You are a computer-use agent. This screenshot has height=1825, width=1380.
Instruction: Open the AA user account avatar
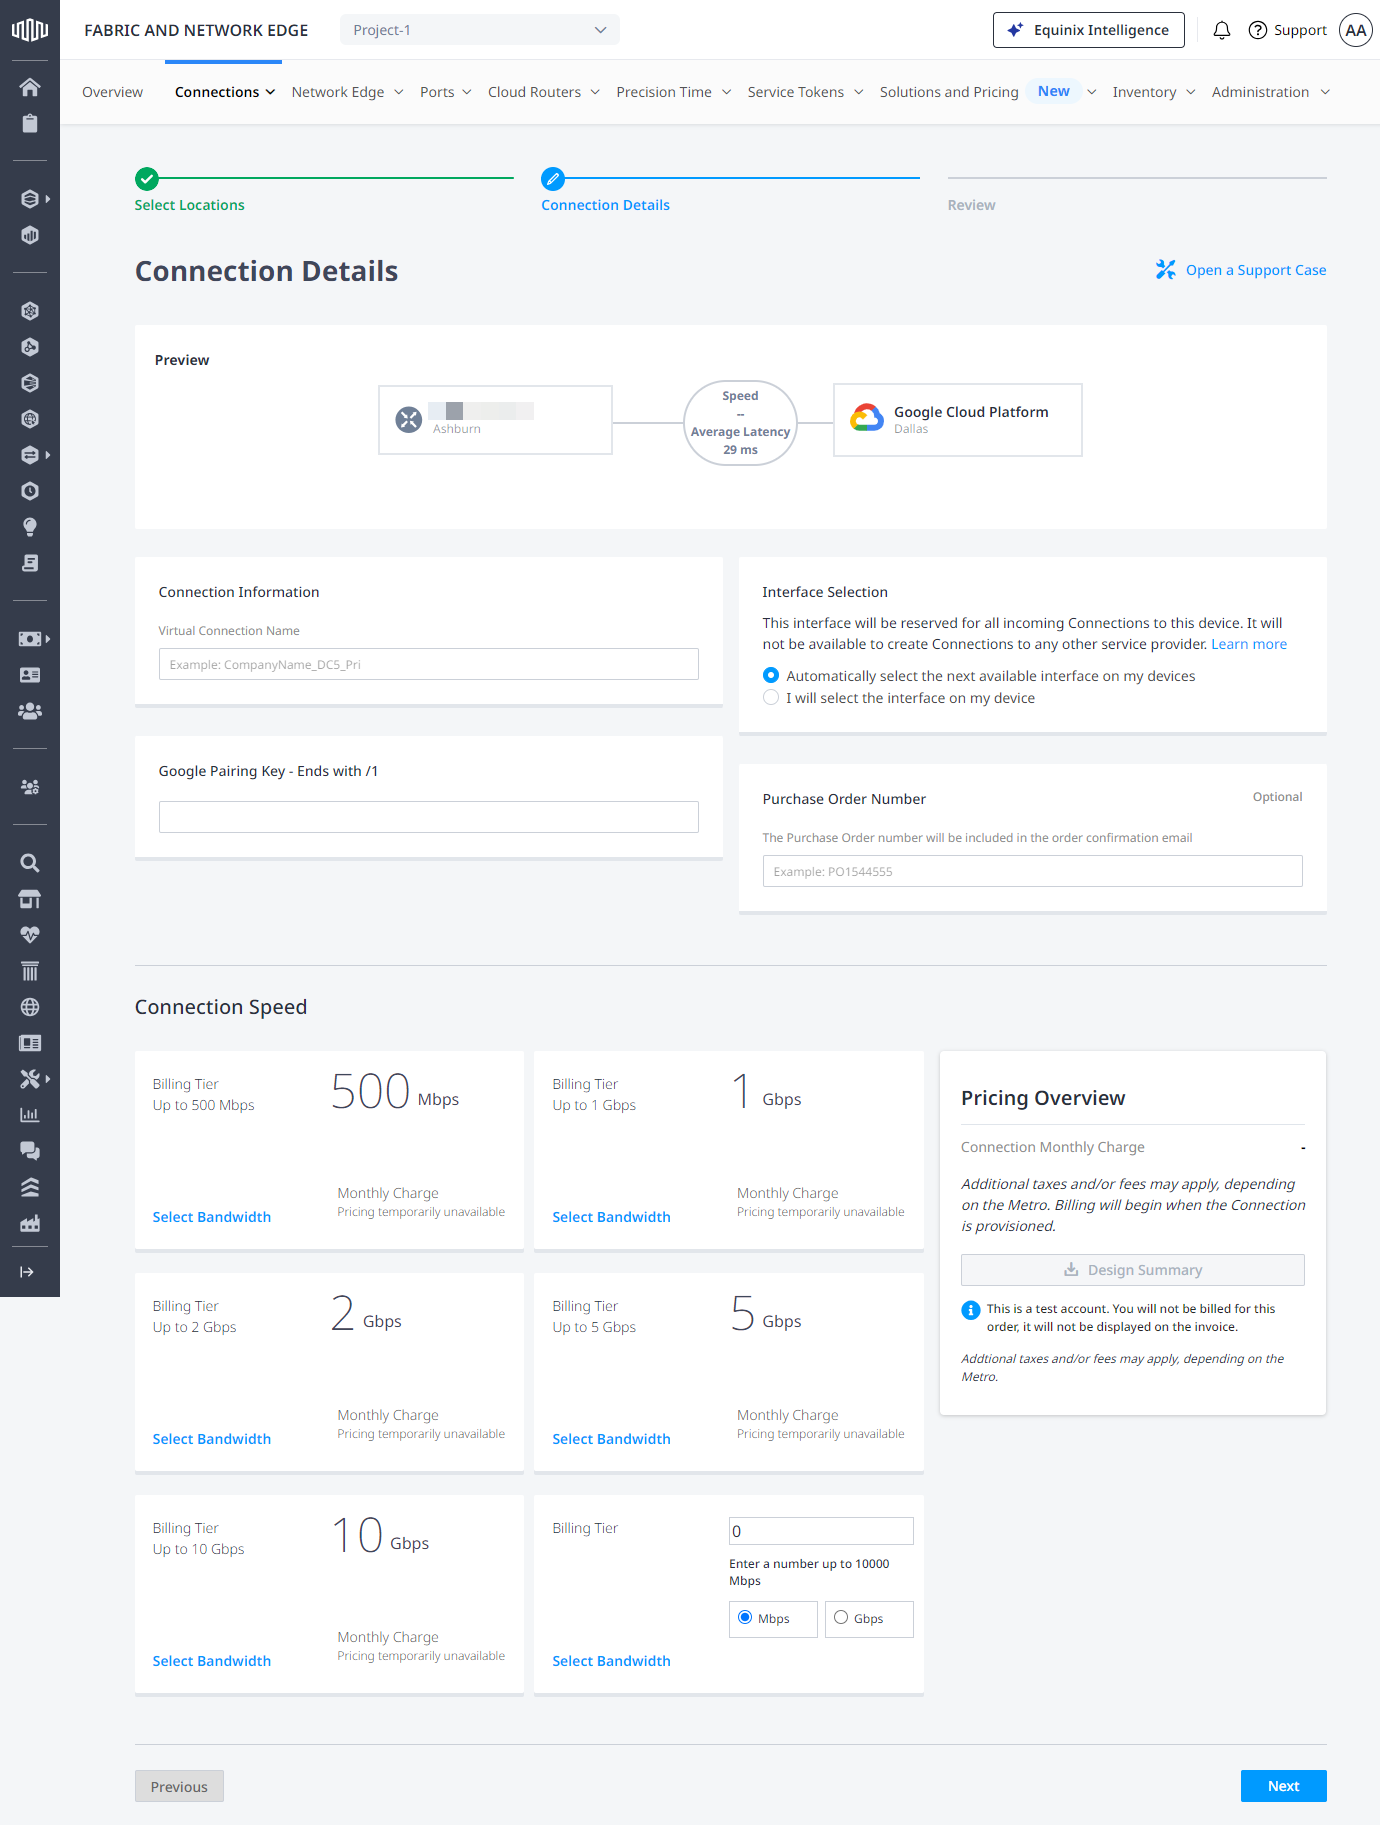(x=1355, y=30)
